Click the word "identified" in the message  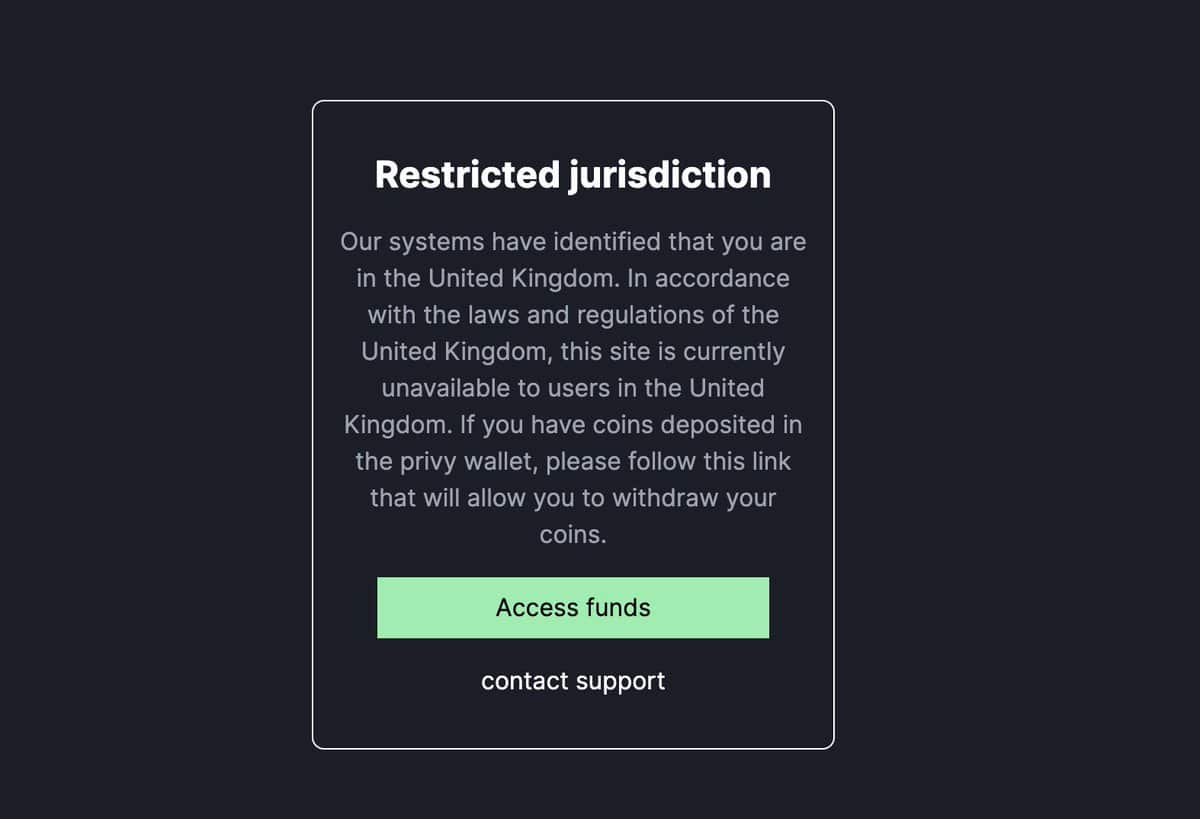point(608,243)
